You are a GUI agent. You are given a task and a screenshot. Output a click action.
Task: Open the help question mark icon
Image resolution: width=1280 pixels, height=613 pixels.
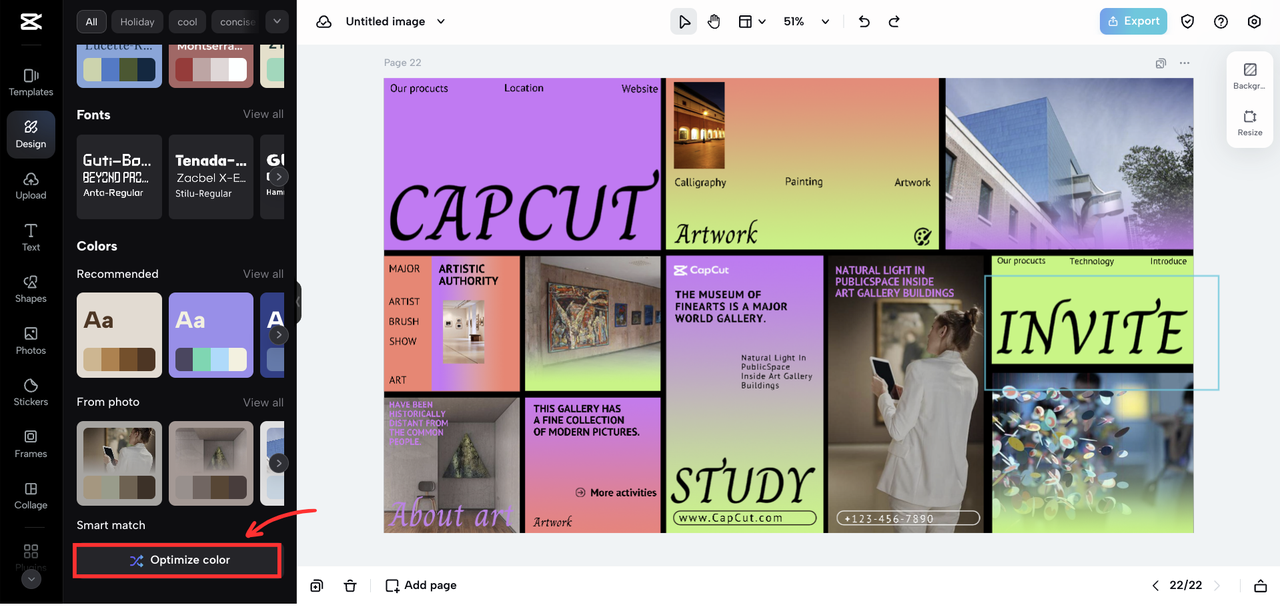[1221, 22]
